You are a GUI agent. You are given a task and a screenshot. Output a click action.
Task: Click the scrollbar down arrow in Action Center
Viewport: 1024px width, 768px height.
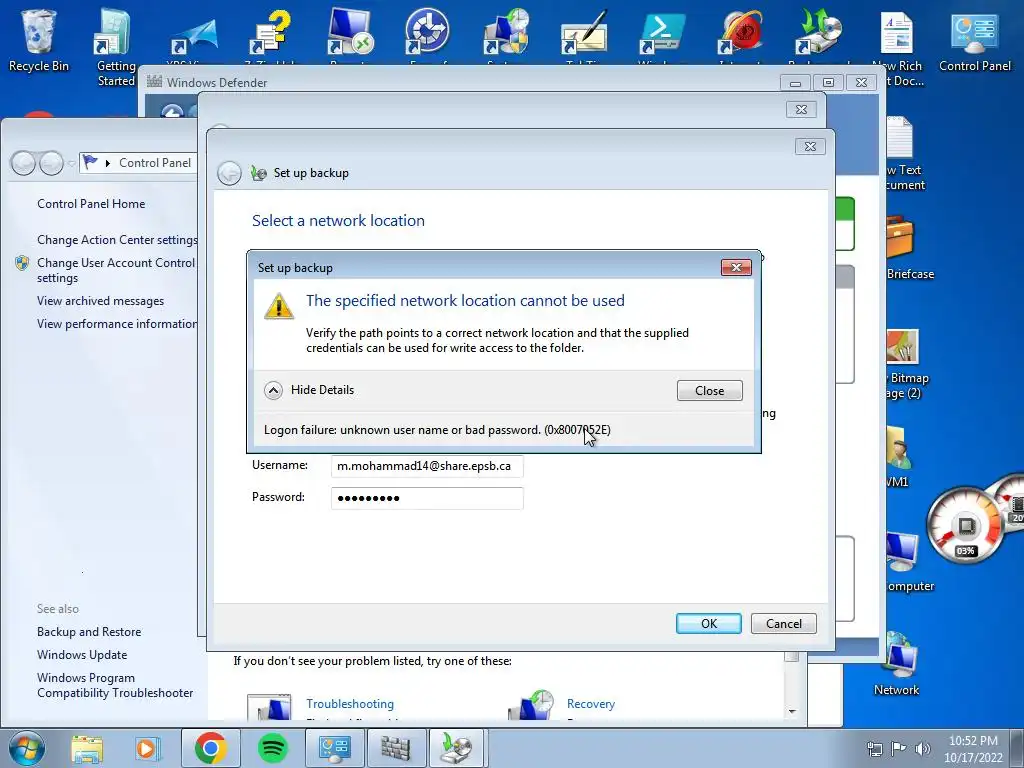[792, 711]
